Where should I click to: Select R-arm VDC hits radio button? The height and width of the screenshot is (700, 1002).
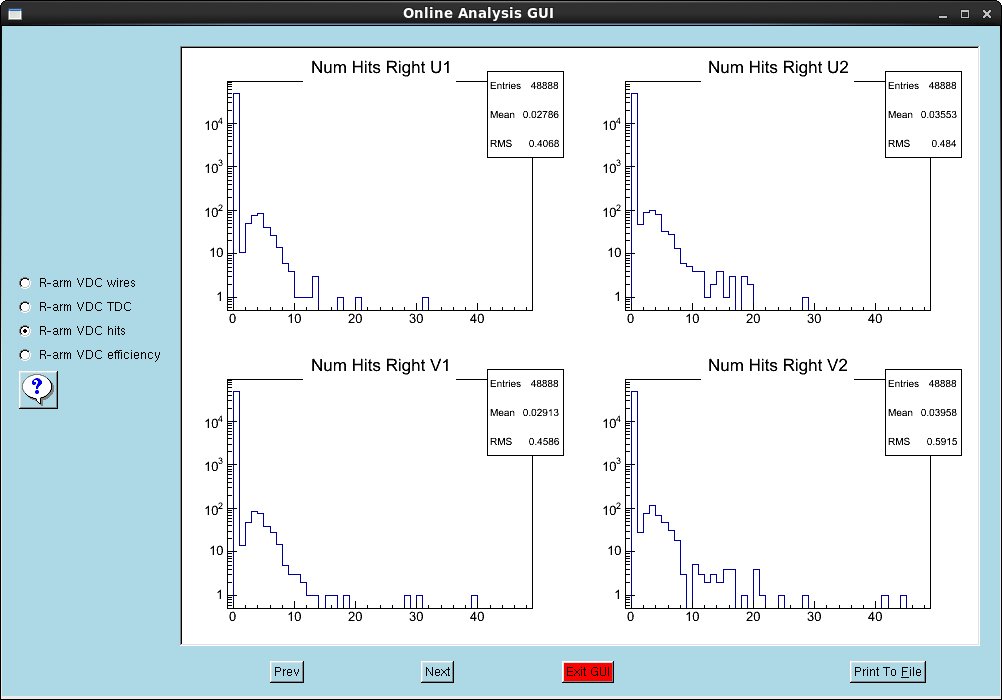25,331
